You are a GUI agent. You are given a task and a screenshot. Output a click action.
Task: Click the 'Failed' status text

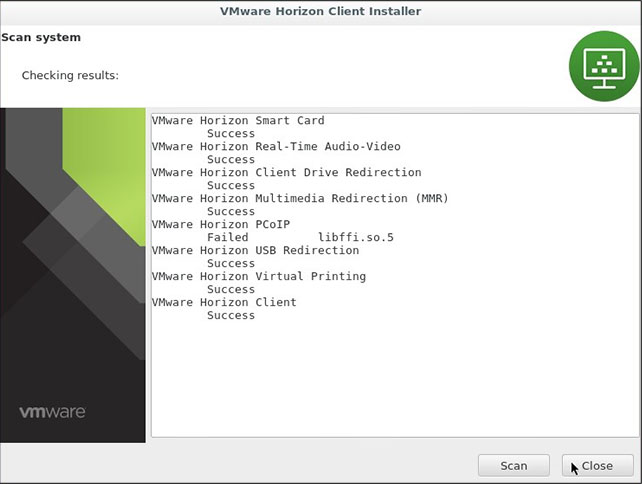tap(228, 237)
